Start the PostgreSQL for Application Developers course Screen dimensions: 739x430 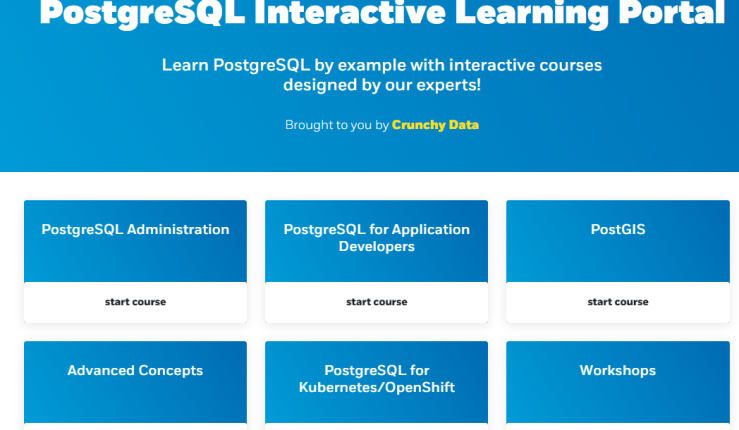tap(377, 302)
